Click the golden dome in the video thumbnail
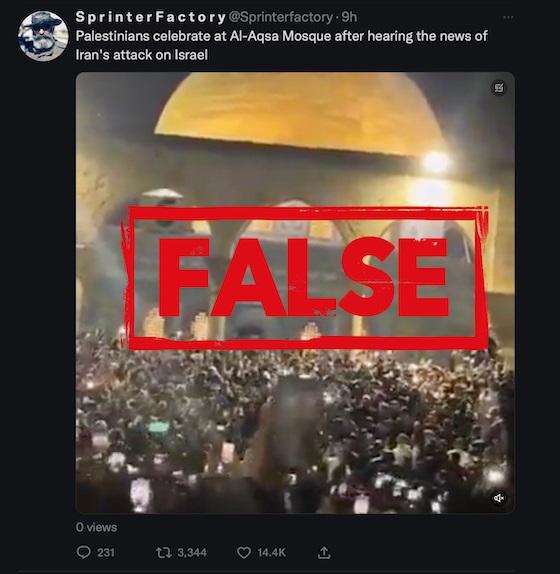Screen dimensions: 560x574 coord(300,112)
